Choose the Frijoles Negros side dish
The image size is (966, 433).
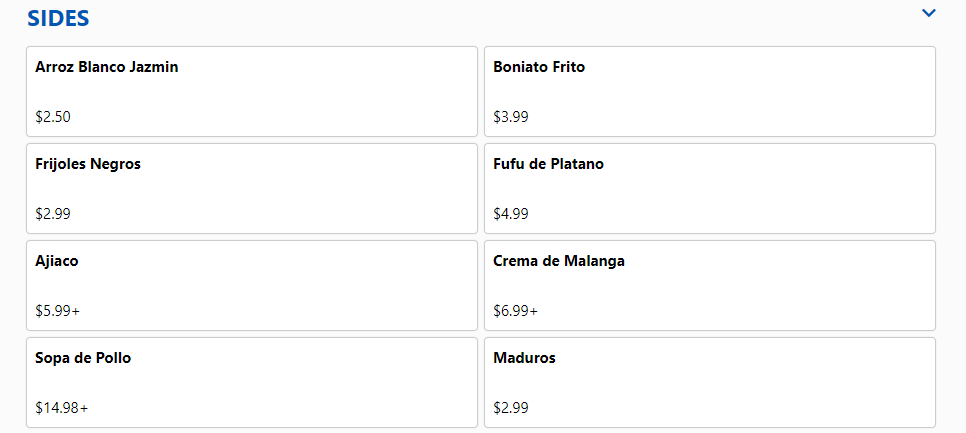pos(251,188)
